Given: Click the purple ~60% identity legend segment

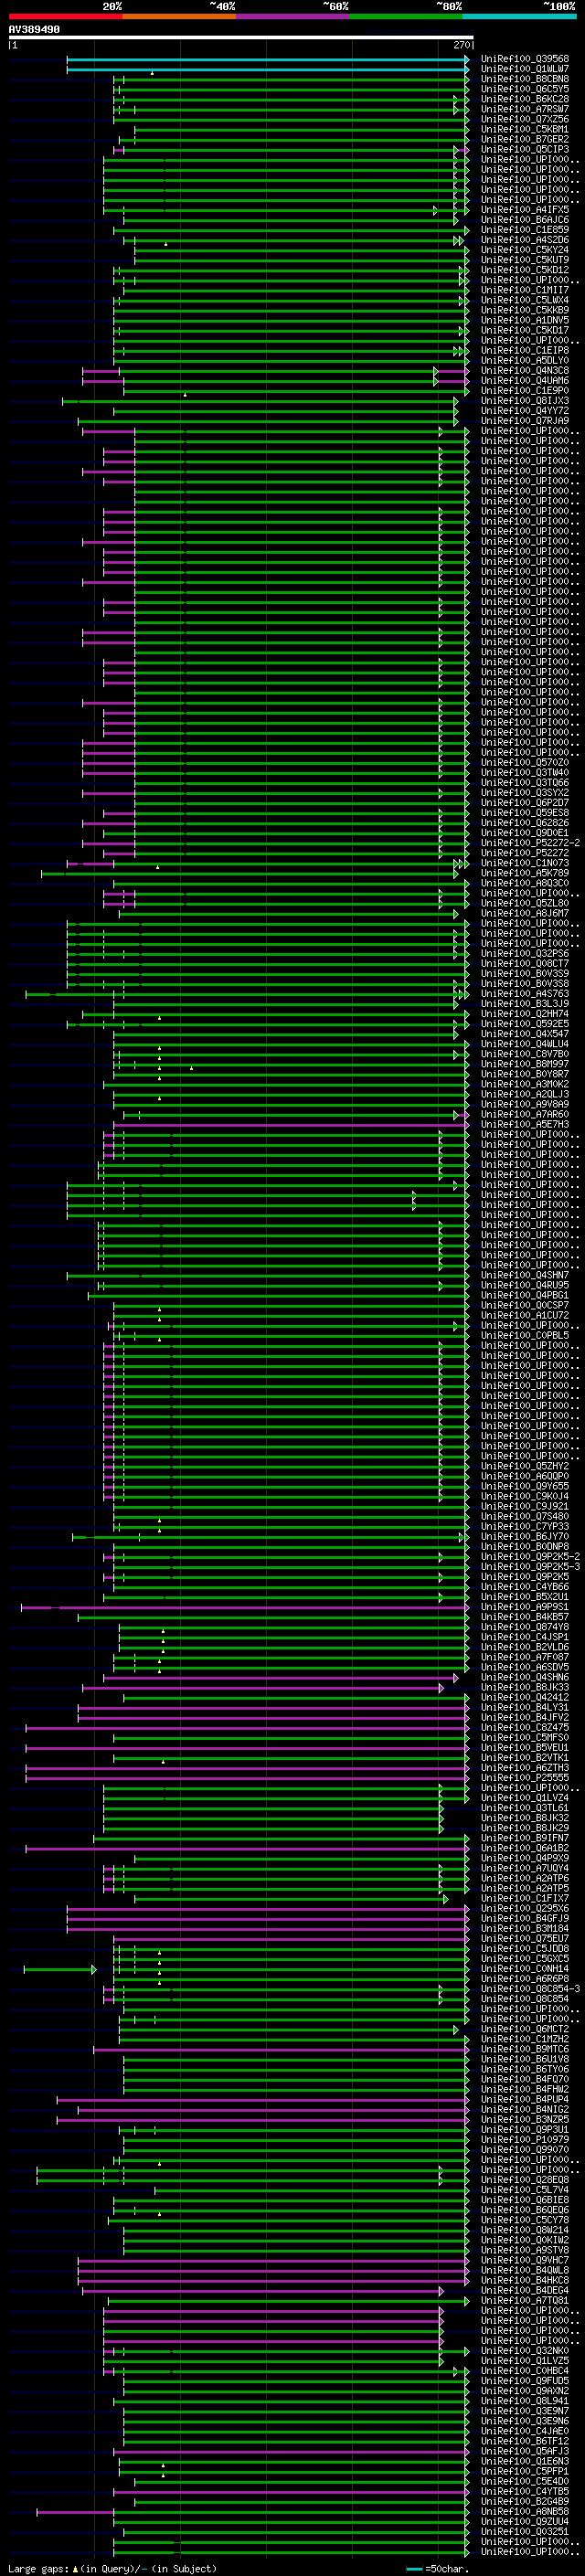Looking at the screenshot, I should [x=292, y=16].
